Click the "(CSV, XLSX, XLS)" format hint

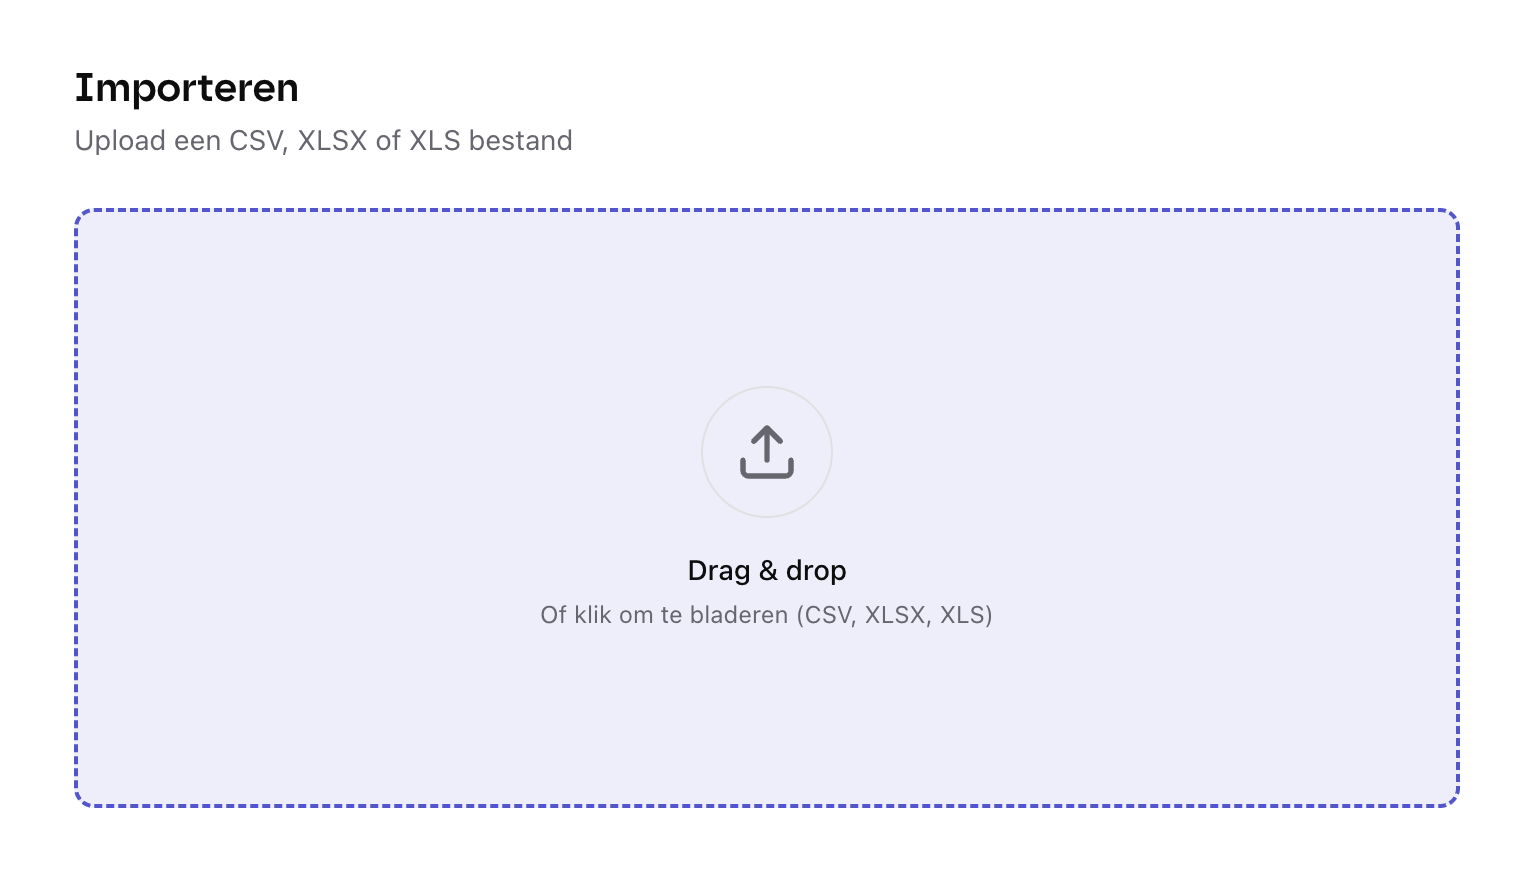894,615
